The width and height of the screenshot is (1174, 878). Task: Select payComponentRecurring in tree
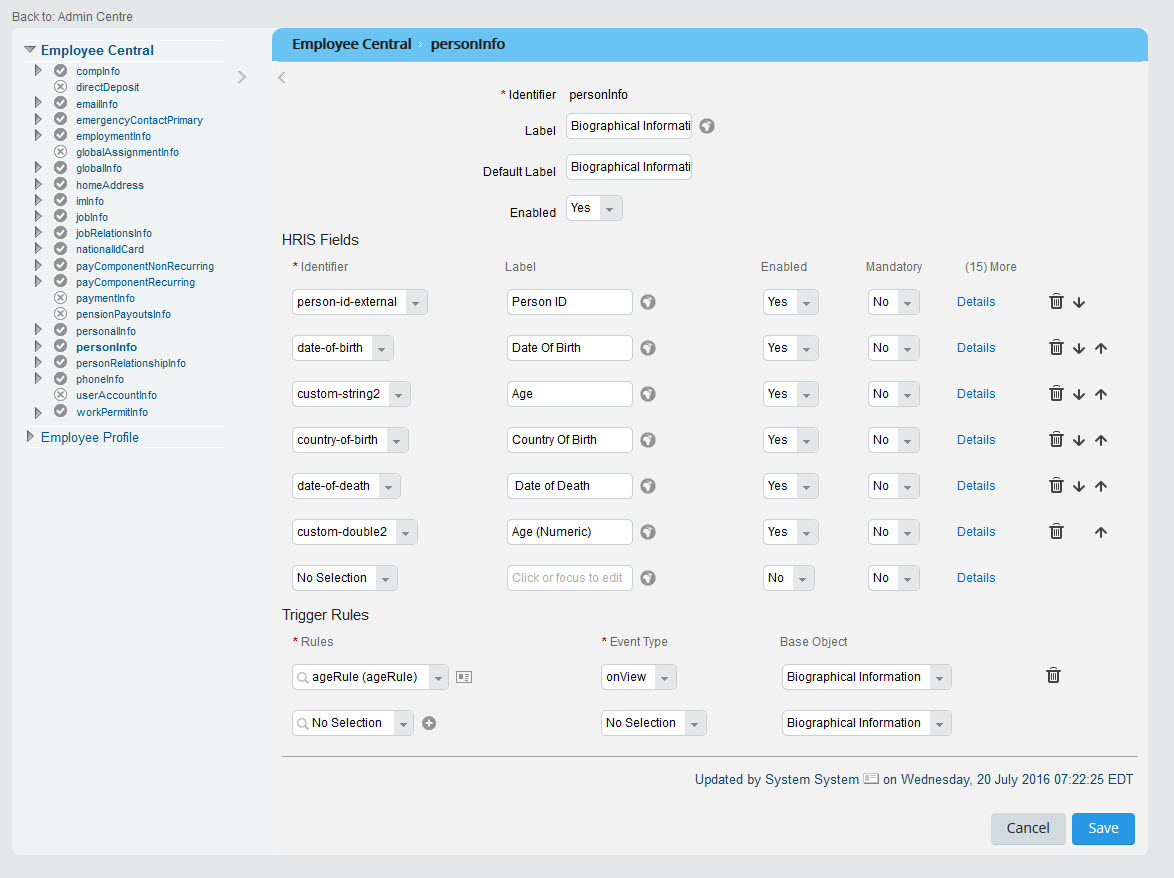tap(136, 282)
